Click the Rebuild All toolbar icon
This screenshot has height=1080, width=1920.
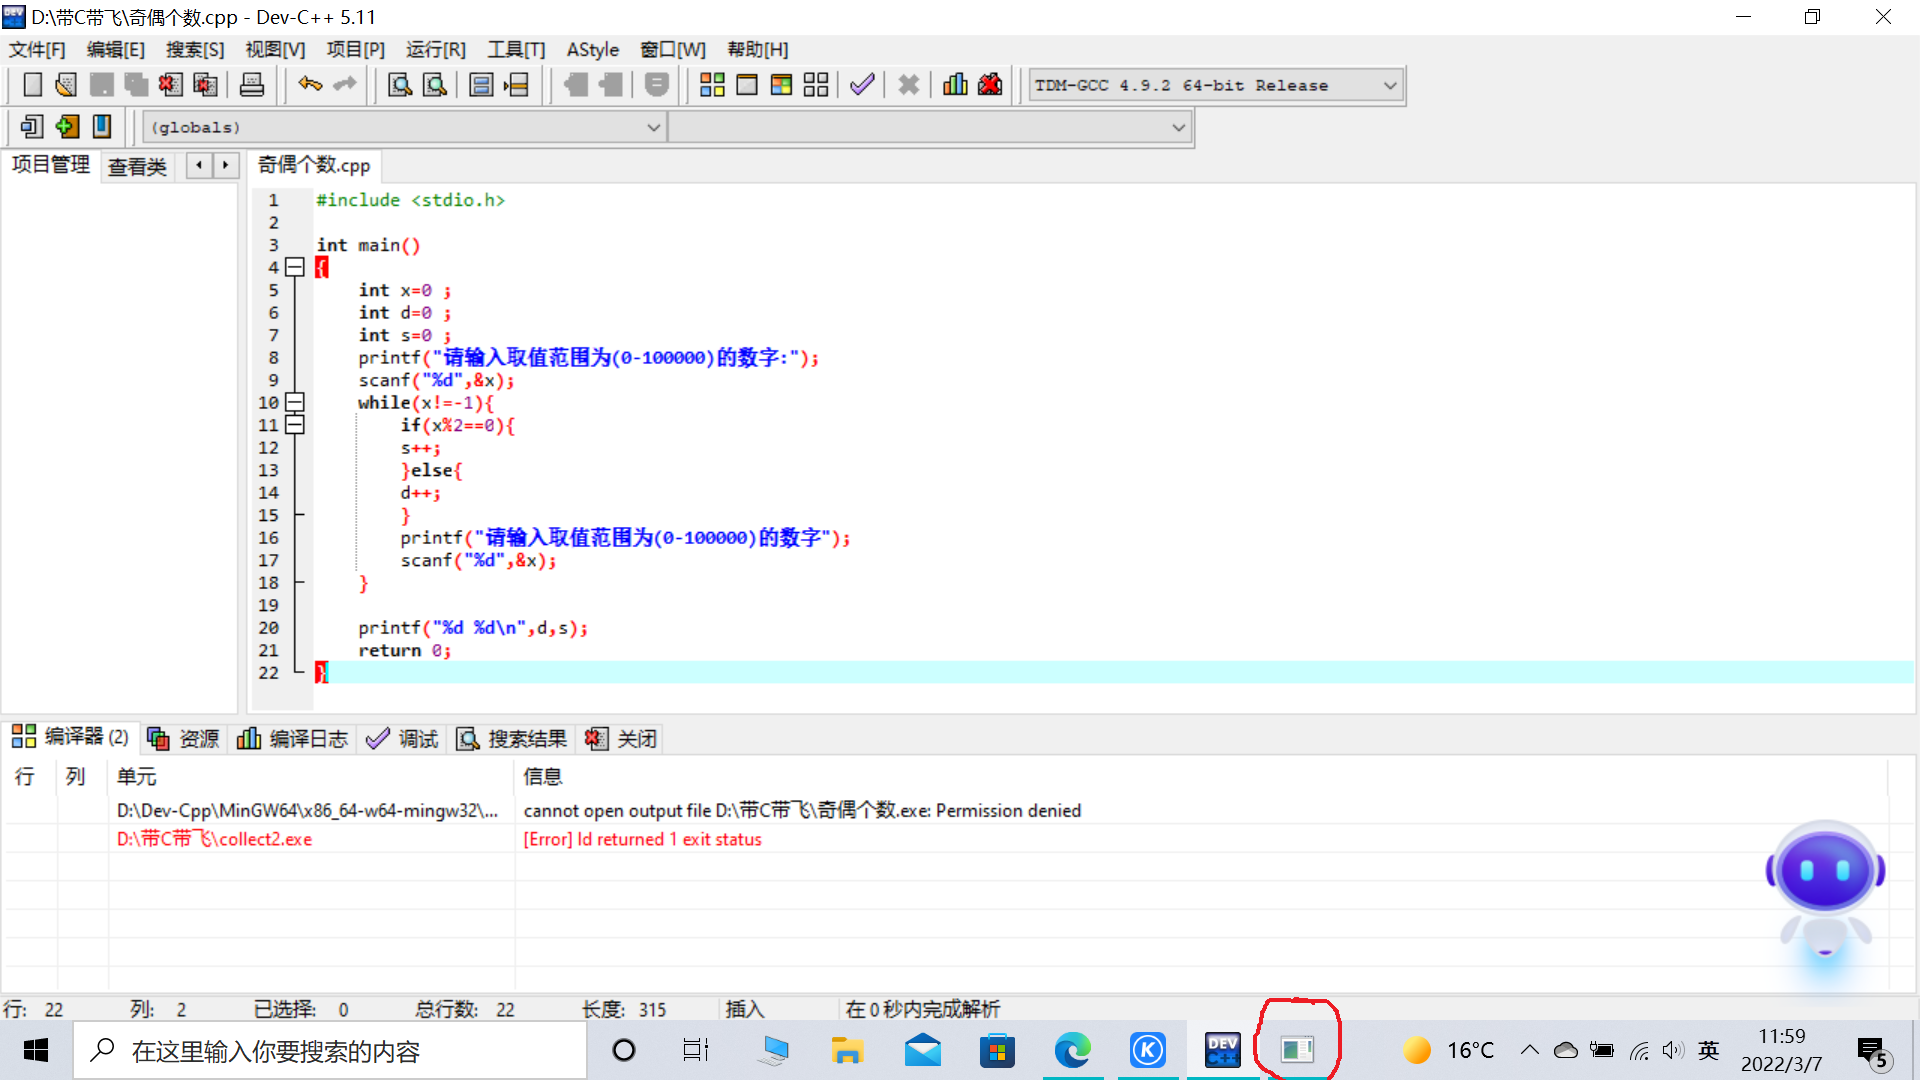tap(816, 85)
